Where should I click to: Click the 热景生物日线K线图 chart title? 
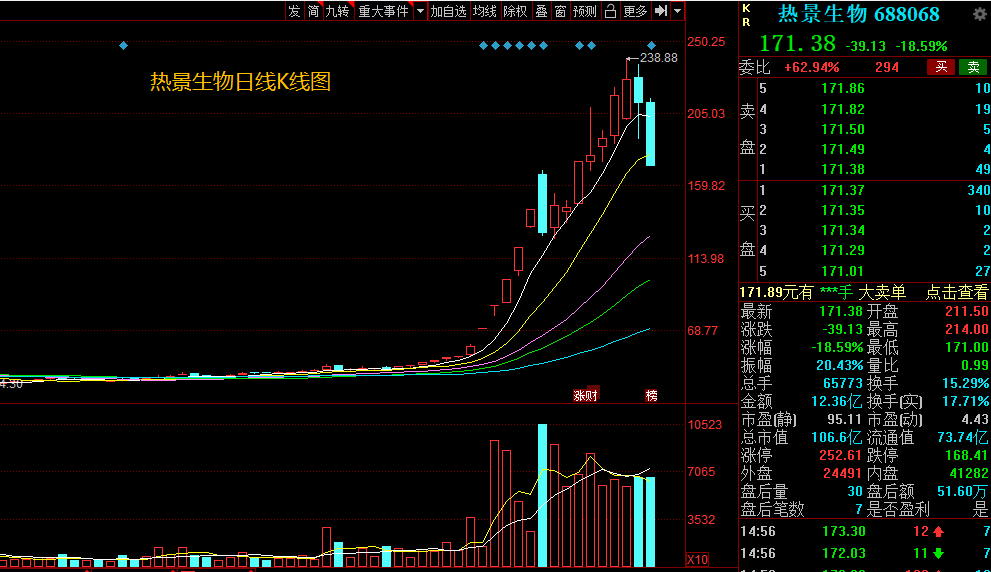[x=240, y=82]
